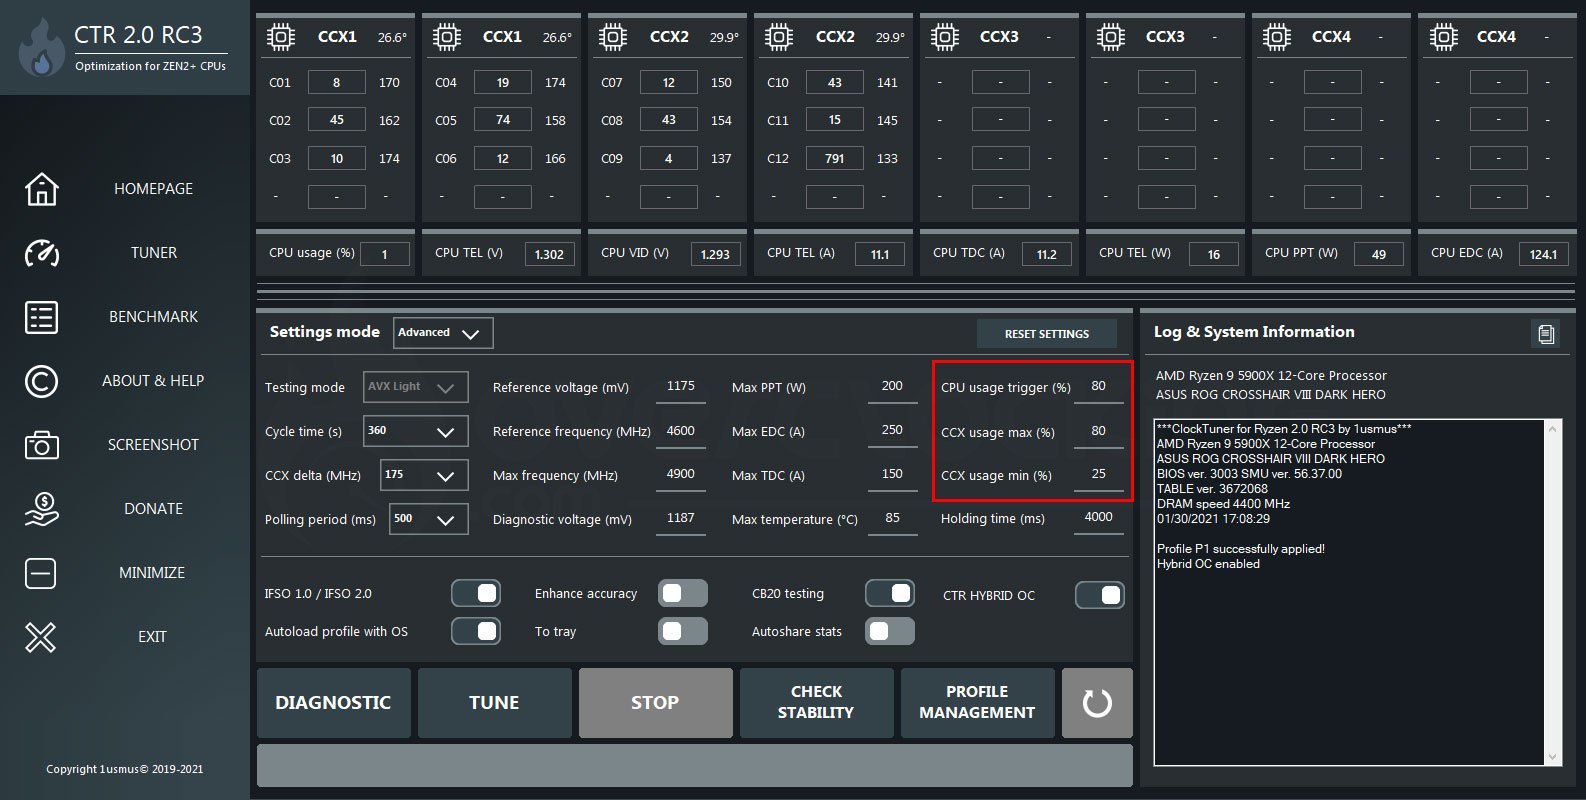
Task: Click CHECK STABILITY
Action: 816,703
